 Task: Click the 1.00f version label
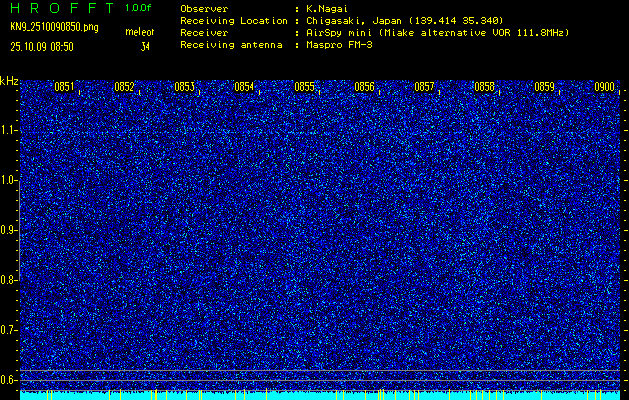point(139,8)
